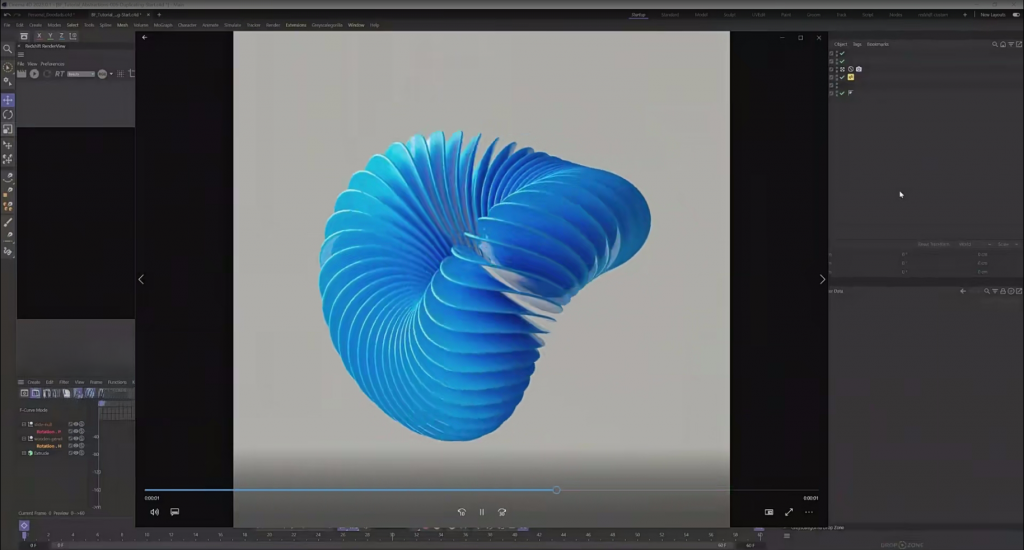Expand the arrow next to RenderView snapshot button
Viewport: 1024px width, 550px height.
pos(111,74)
